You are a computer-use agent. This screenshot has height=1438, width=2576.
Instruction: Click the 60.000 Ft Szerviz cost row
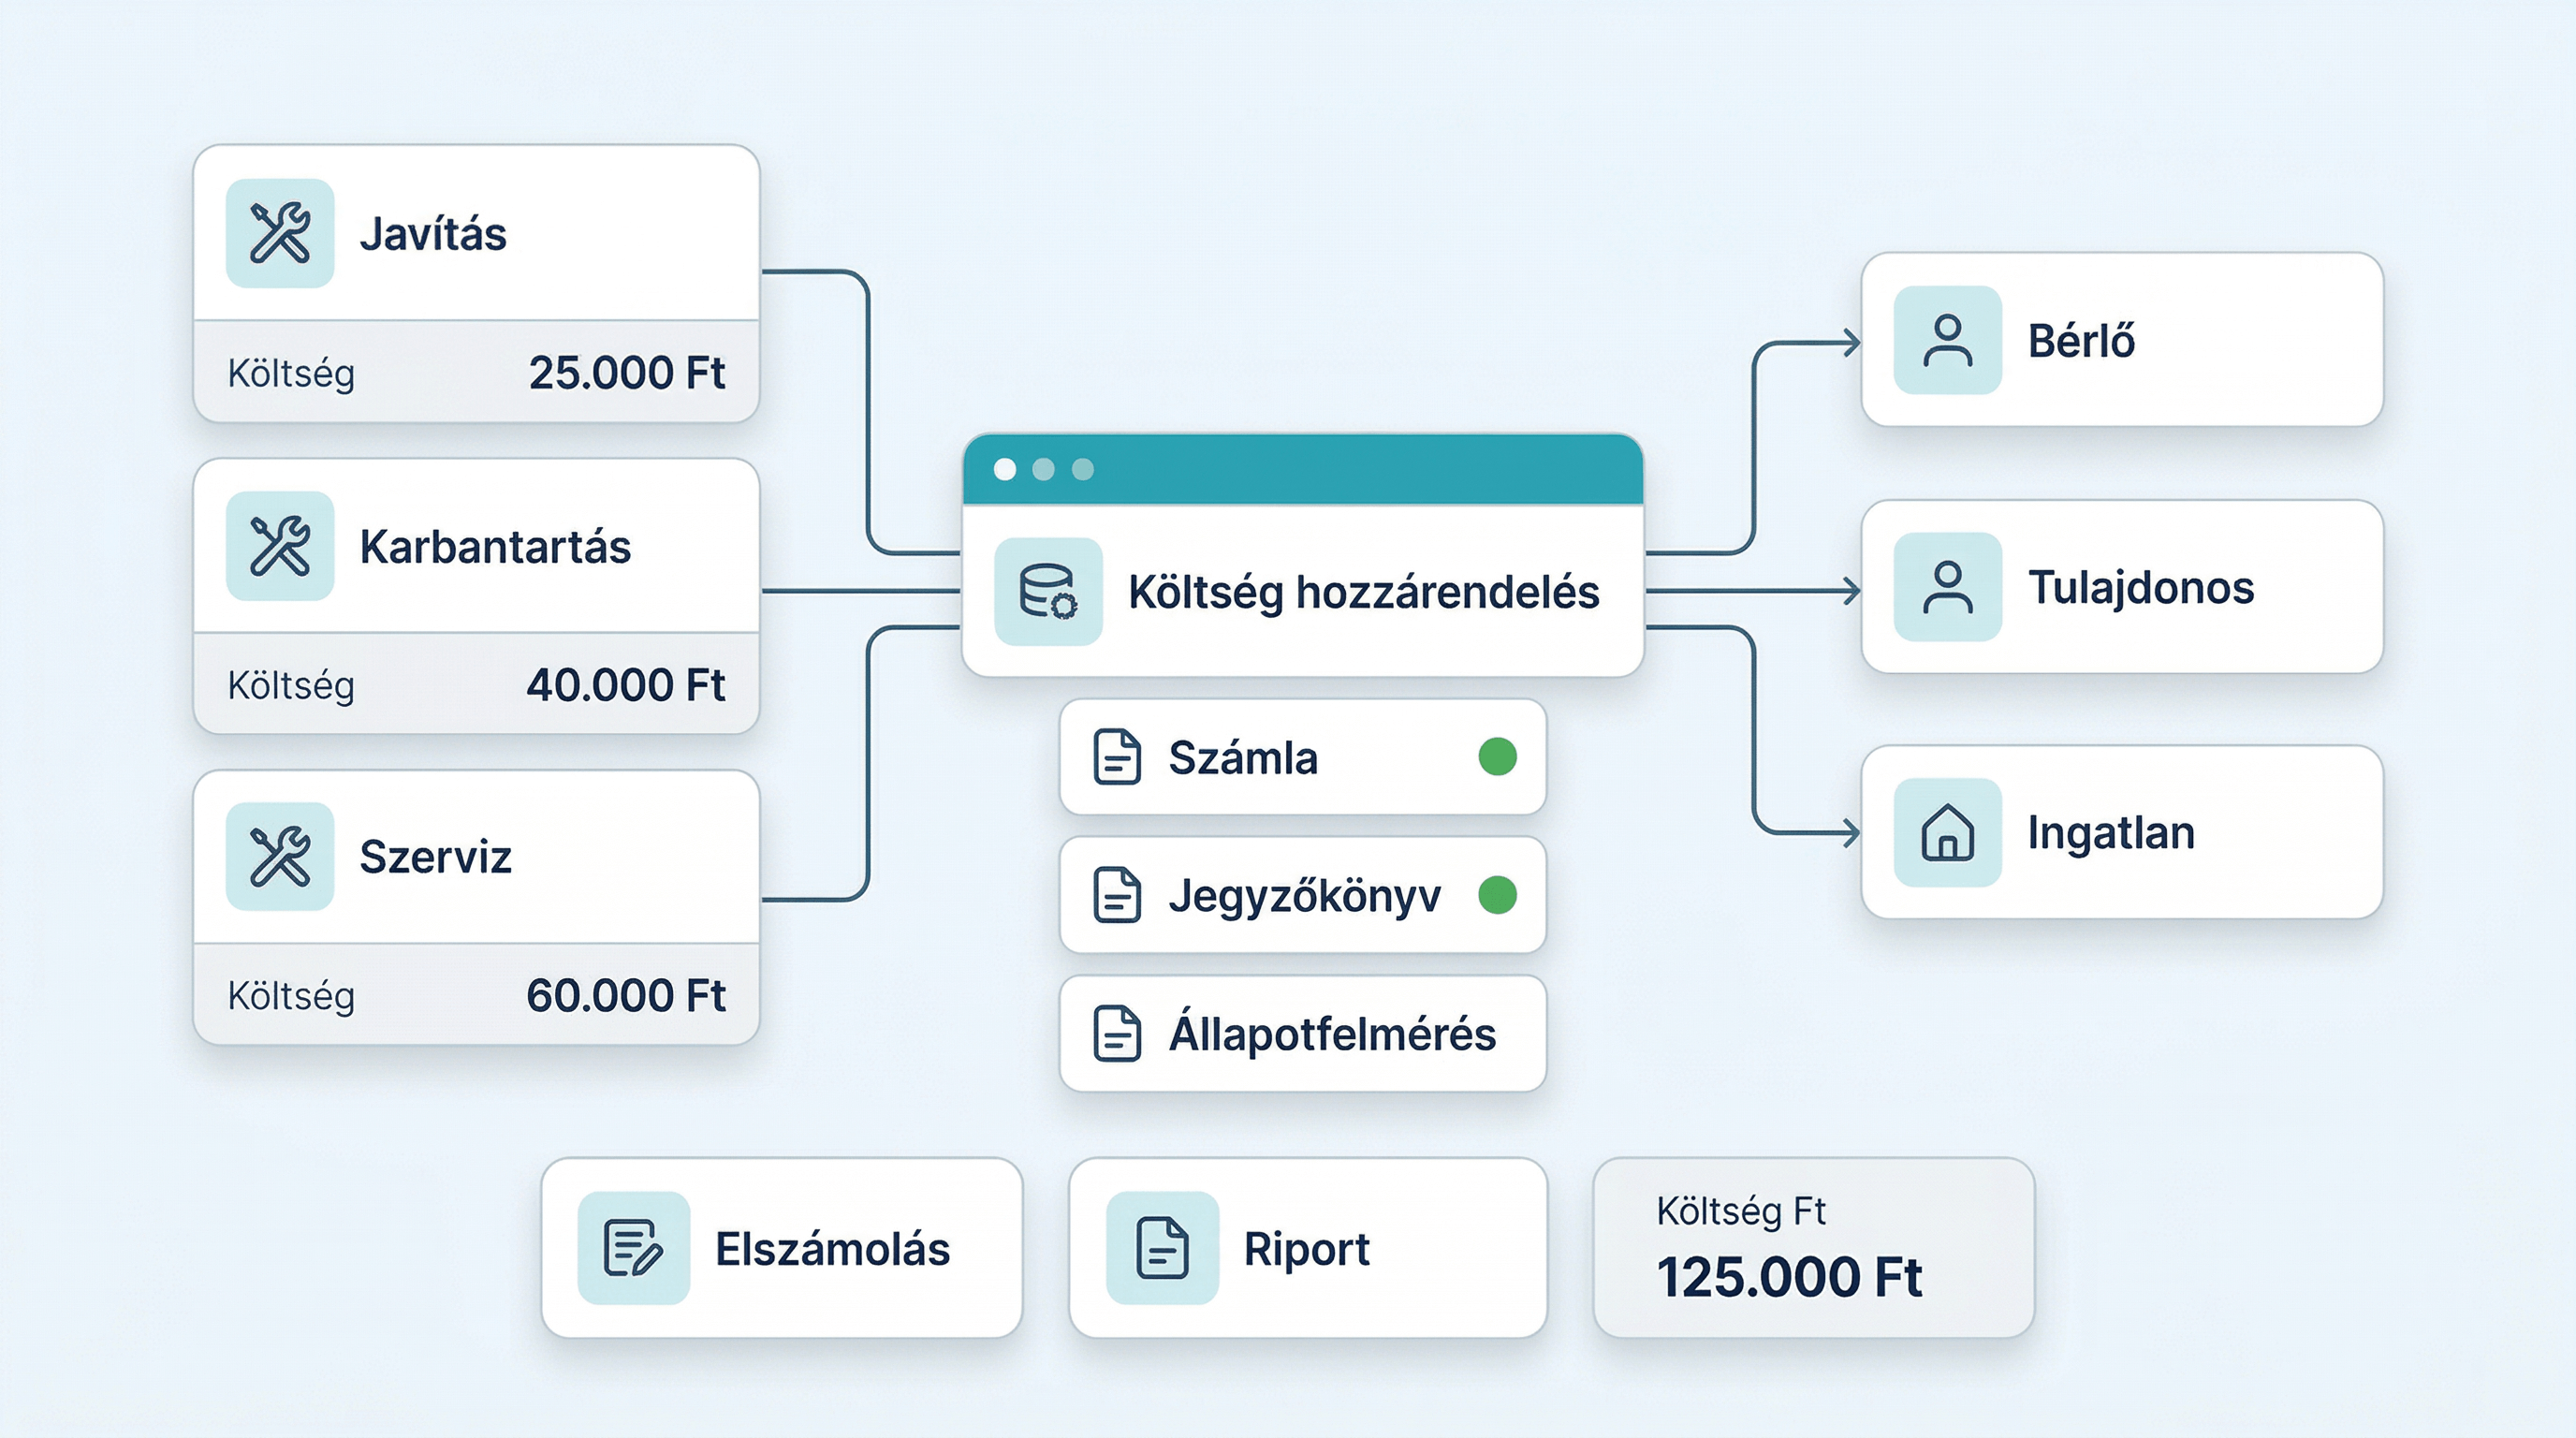(626, 995)
